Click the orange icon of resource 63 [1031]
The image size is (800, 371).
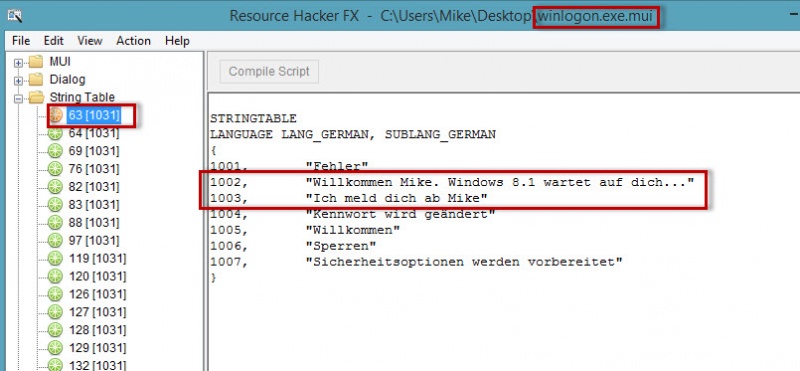pos(56,115)
